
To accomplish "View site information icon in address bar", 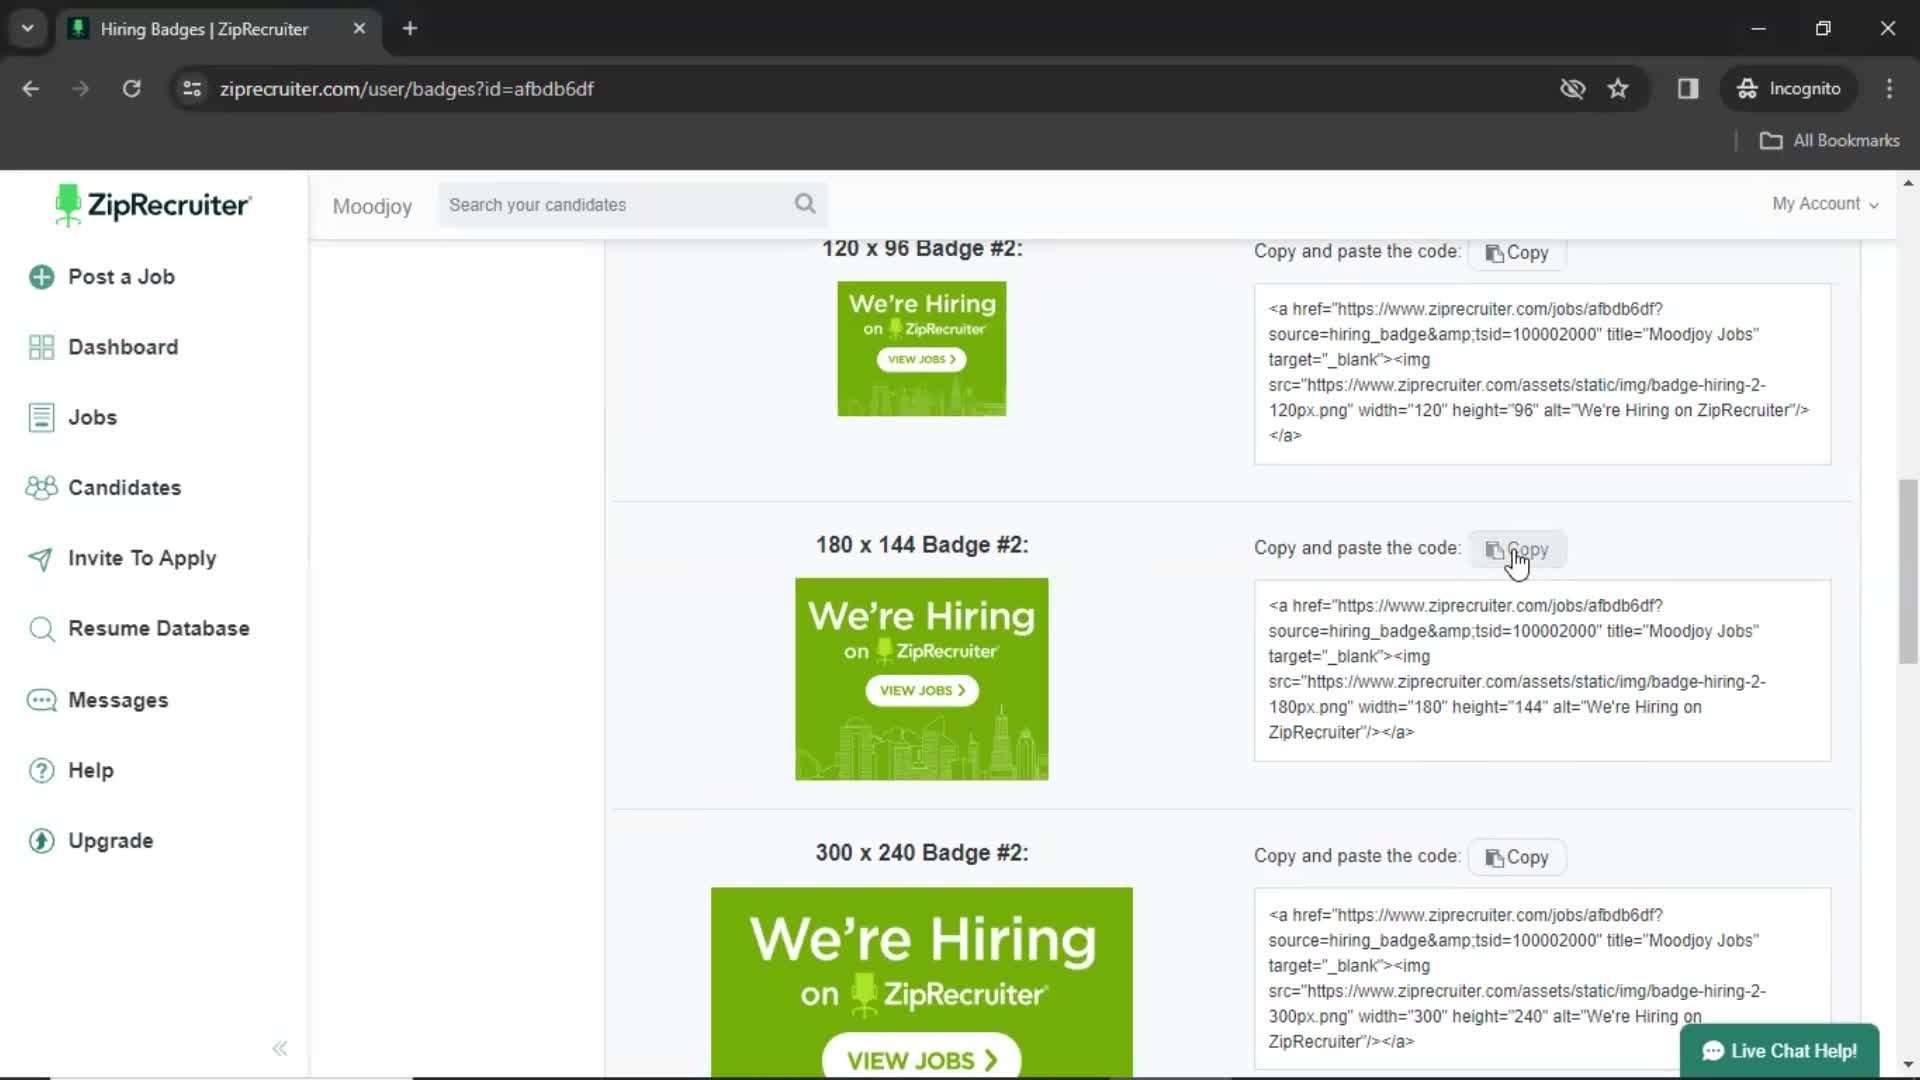I will click(x=191, y=89).
